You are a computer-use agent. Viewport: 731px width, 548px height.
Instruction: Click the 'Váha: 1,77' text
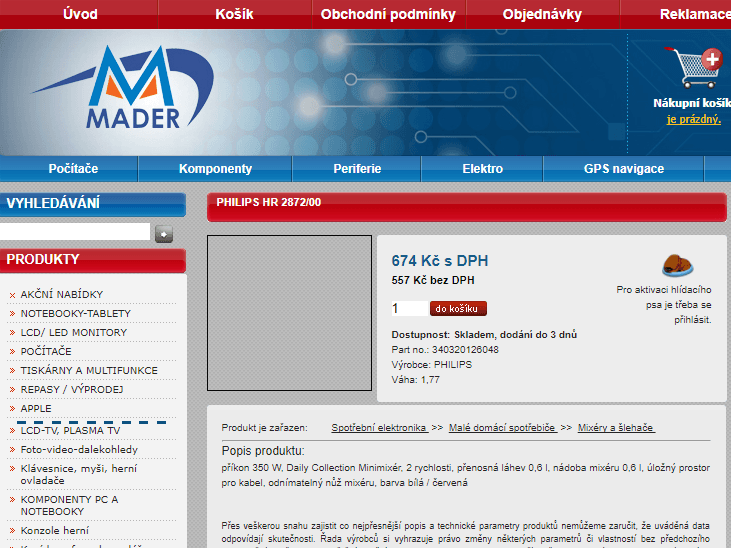coord(415,380)
